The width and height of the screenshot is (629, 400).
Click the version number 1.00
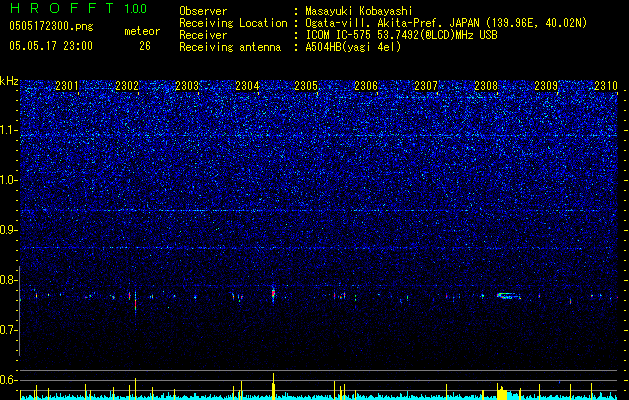[x=135, y=8]
